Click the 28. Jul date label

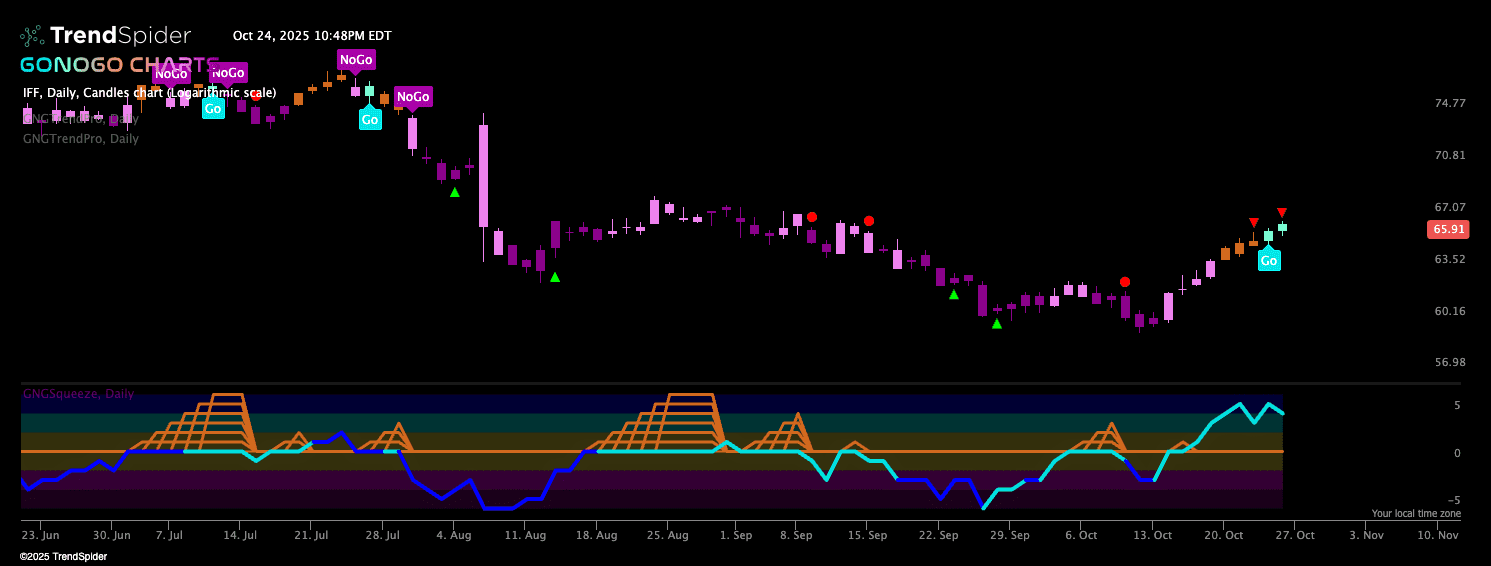[x=381, y=535]
